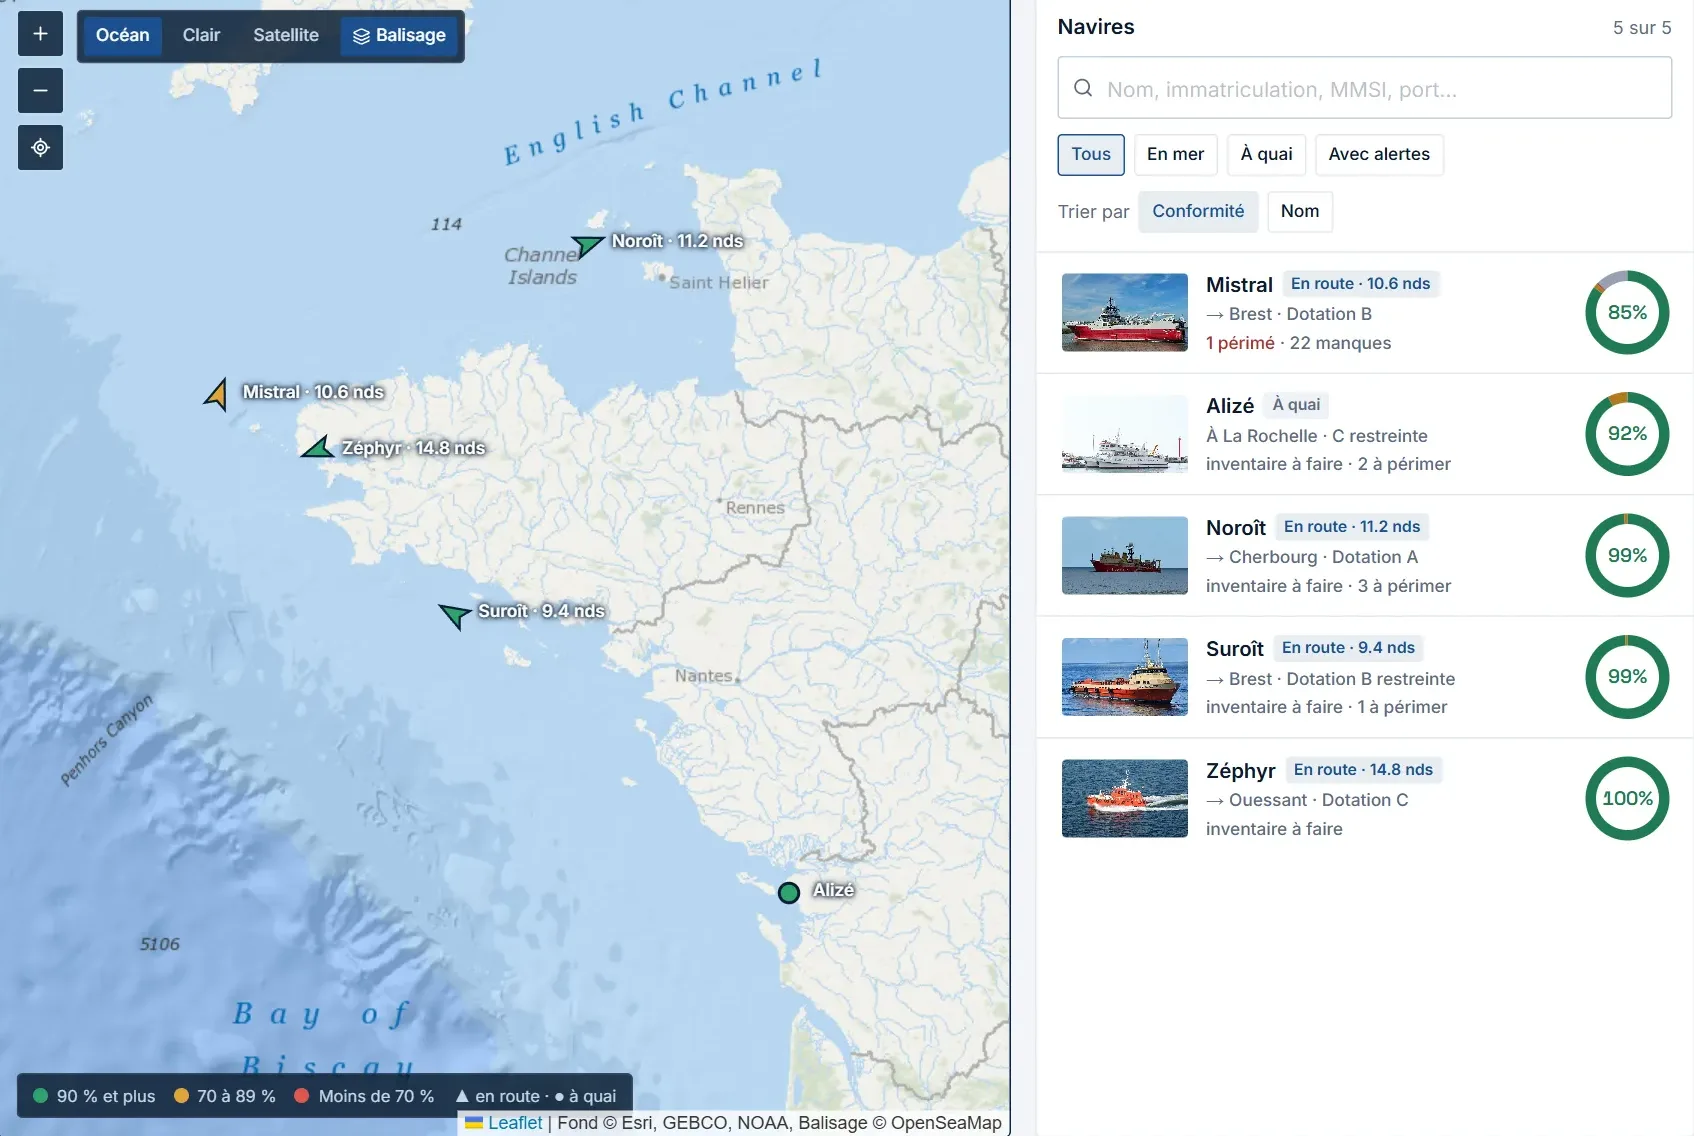Switch basemap to Clair
Viewport: 1694px width, 1136px height.
click(201, 36)
